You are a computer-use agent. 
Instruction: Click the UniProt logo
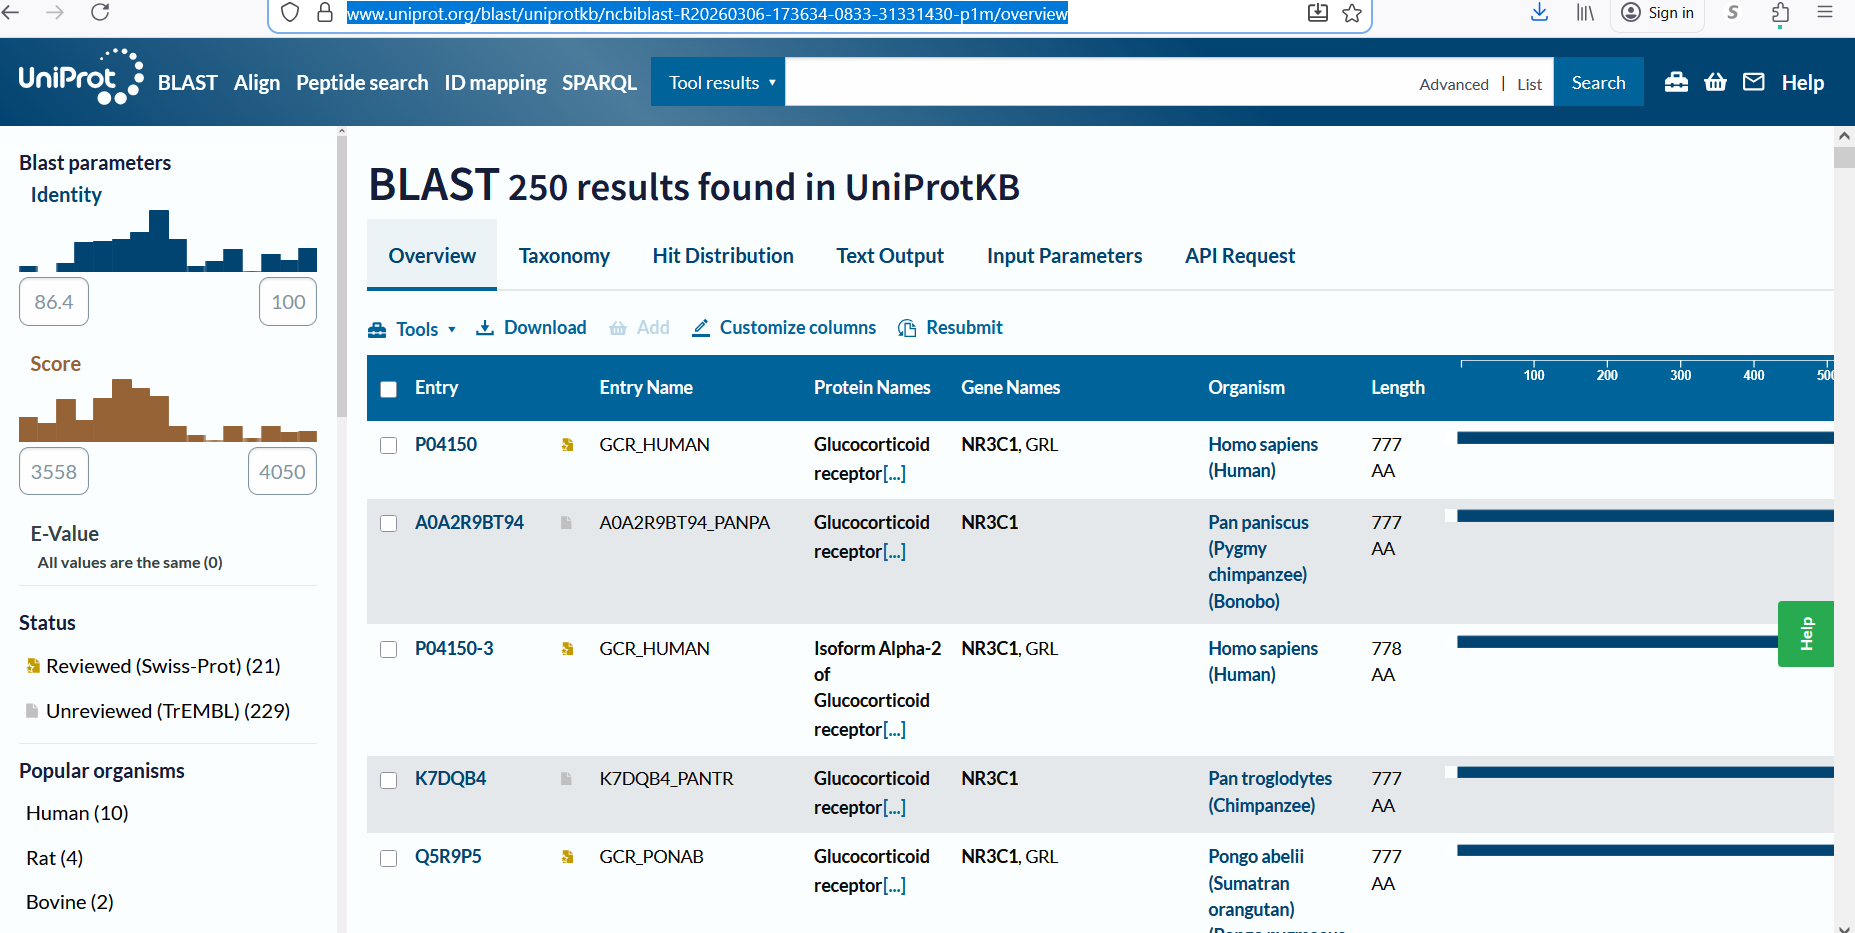tap(81, 77)
